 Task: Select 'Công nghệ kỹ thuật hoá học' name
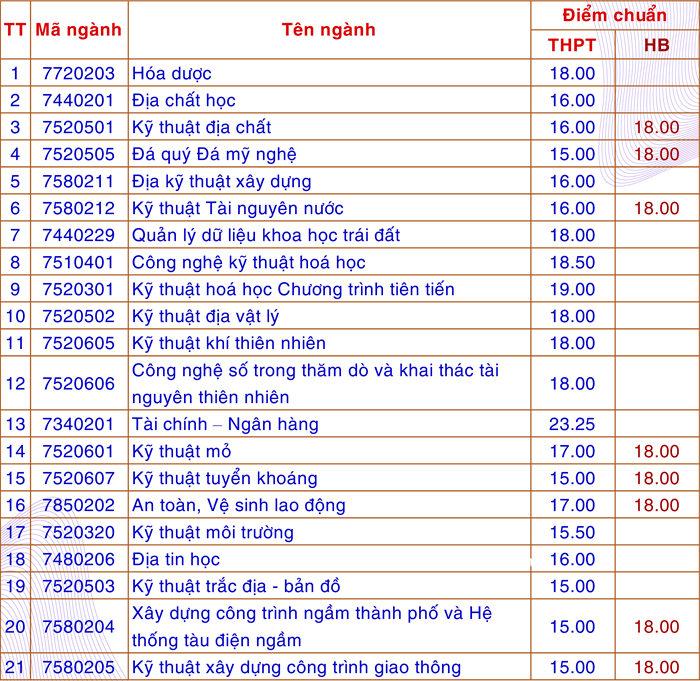pos(249,263)
